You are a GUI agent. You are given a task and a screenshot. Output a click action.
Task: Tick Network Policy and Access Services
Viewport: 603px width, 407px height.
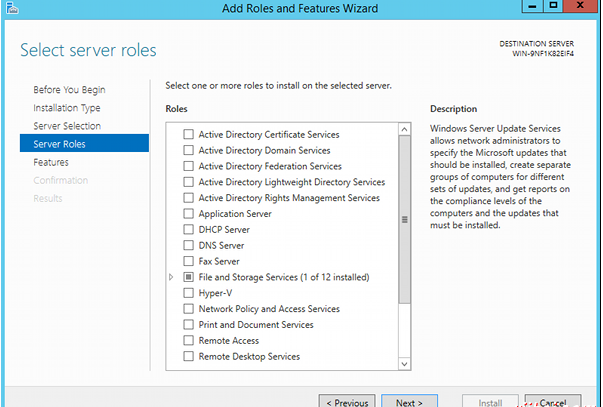pos(188,309)
